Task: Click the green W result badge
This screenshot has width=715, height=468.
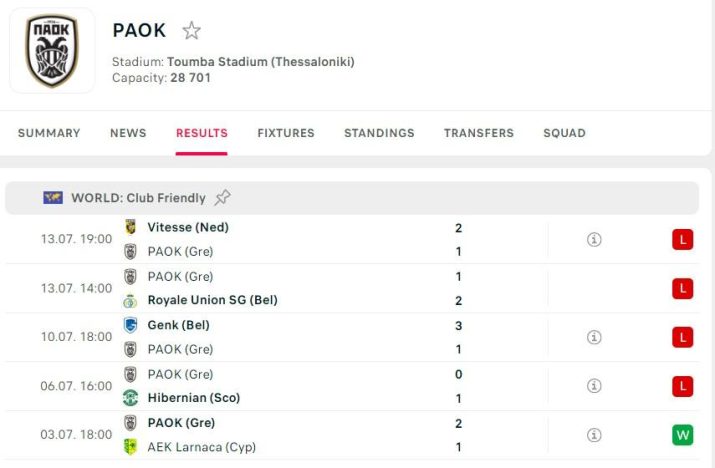Action: click(683, 435)
